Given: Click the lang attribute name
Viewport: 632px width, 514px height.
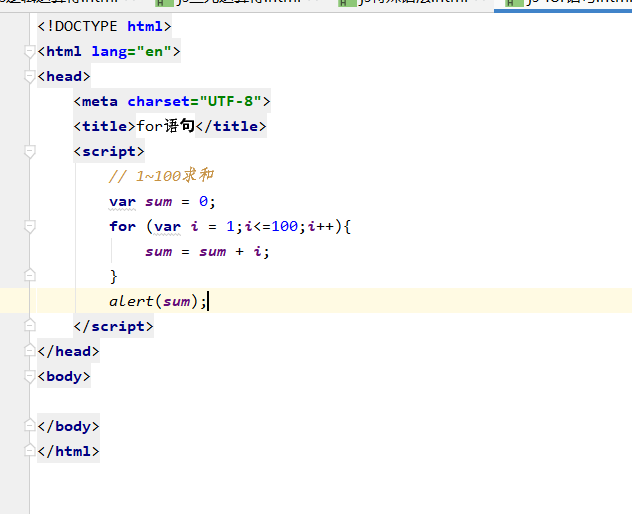Looking at the screenshot, I should (109, 52).
